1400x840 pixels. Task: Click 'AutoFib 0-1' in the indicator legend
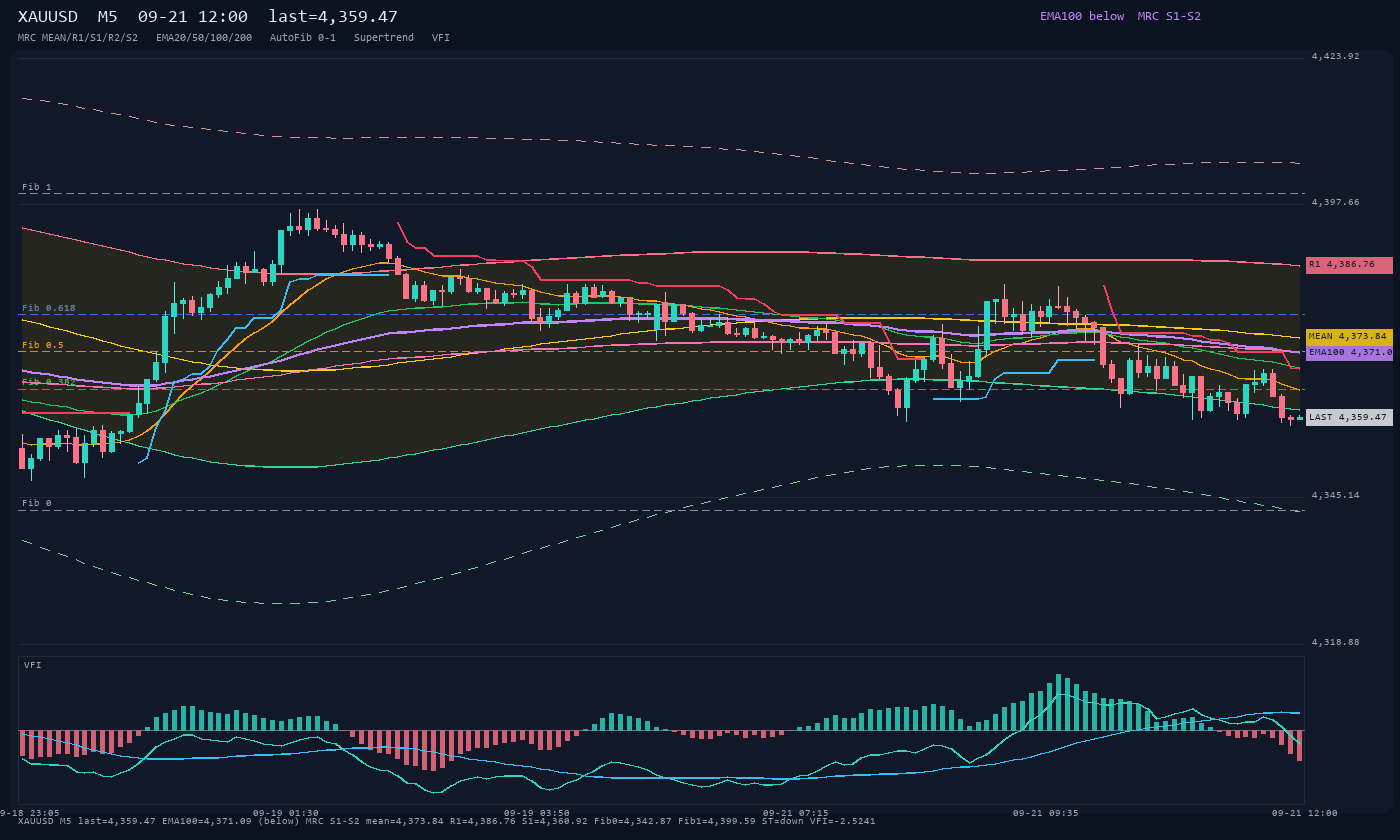(x=303, y=38)
